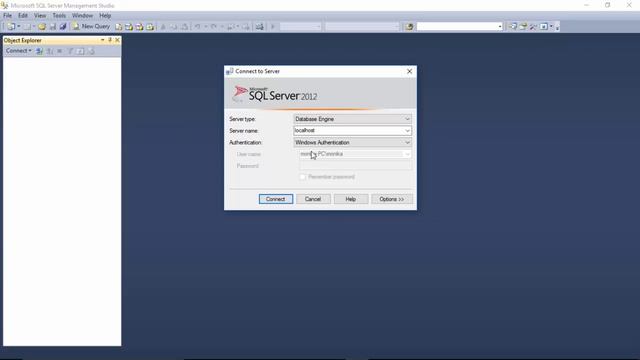The width and height of the screenshot is (640, 360).
Task: Click the Stop icon in Object Explorer toolbar
Action: [x=60, y=51]
